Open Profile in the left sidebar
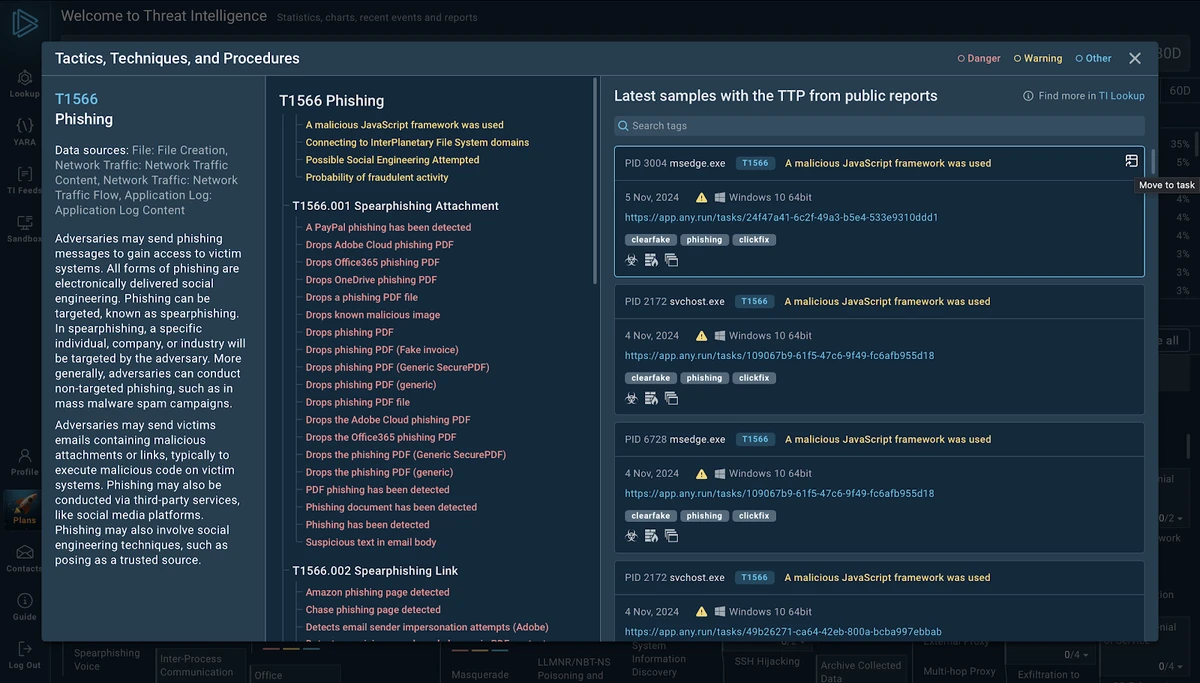 pyautogui.click(x=25, y=461)
